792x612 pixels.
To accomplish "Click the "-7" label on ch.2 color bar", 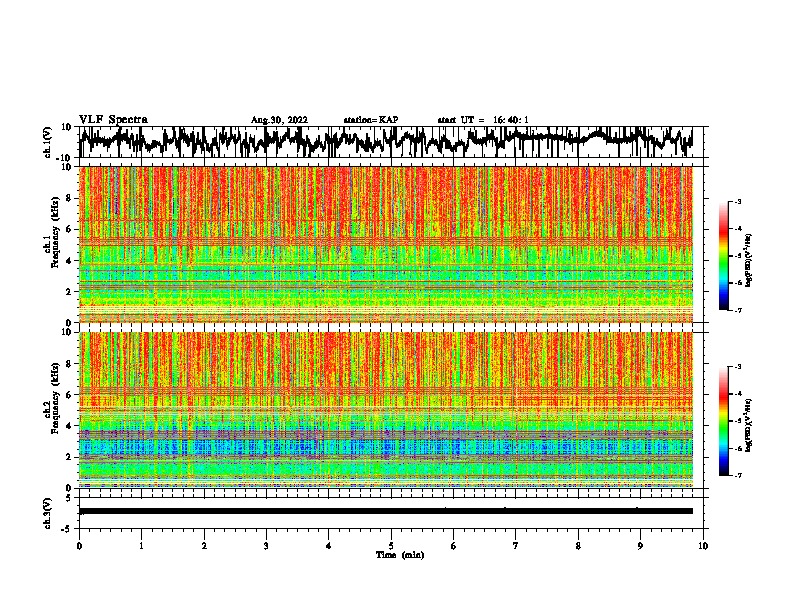I will point(738,476).
